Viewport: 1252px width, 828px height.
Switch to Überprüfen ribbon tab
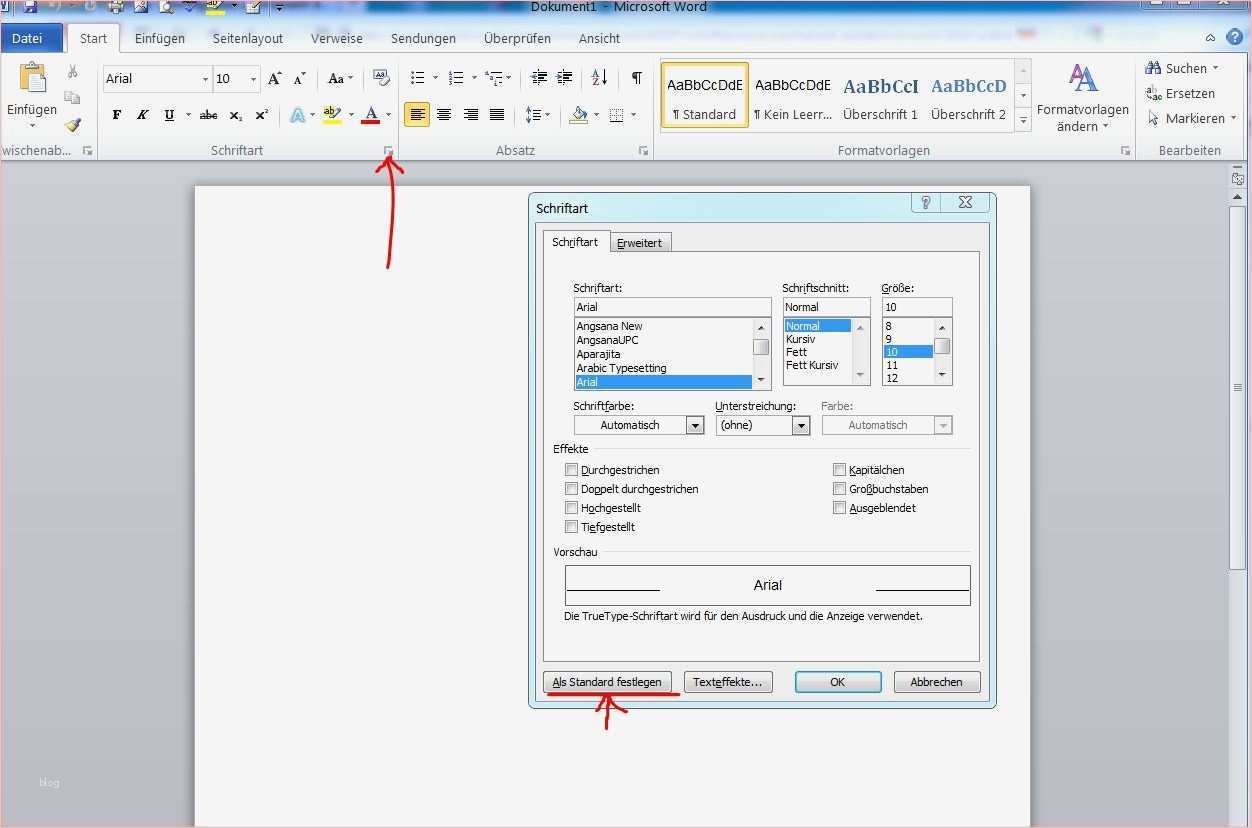517,38
